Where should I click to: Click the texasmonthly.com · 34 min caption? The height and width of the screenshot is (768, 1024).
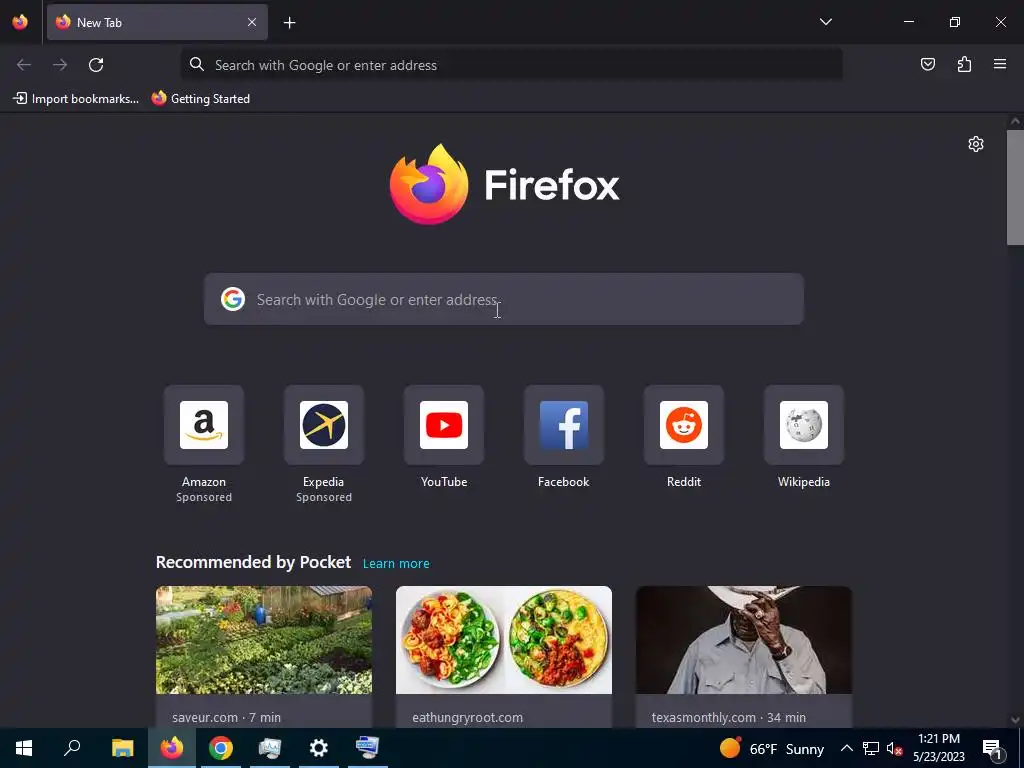(x=729, y=717)
